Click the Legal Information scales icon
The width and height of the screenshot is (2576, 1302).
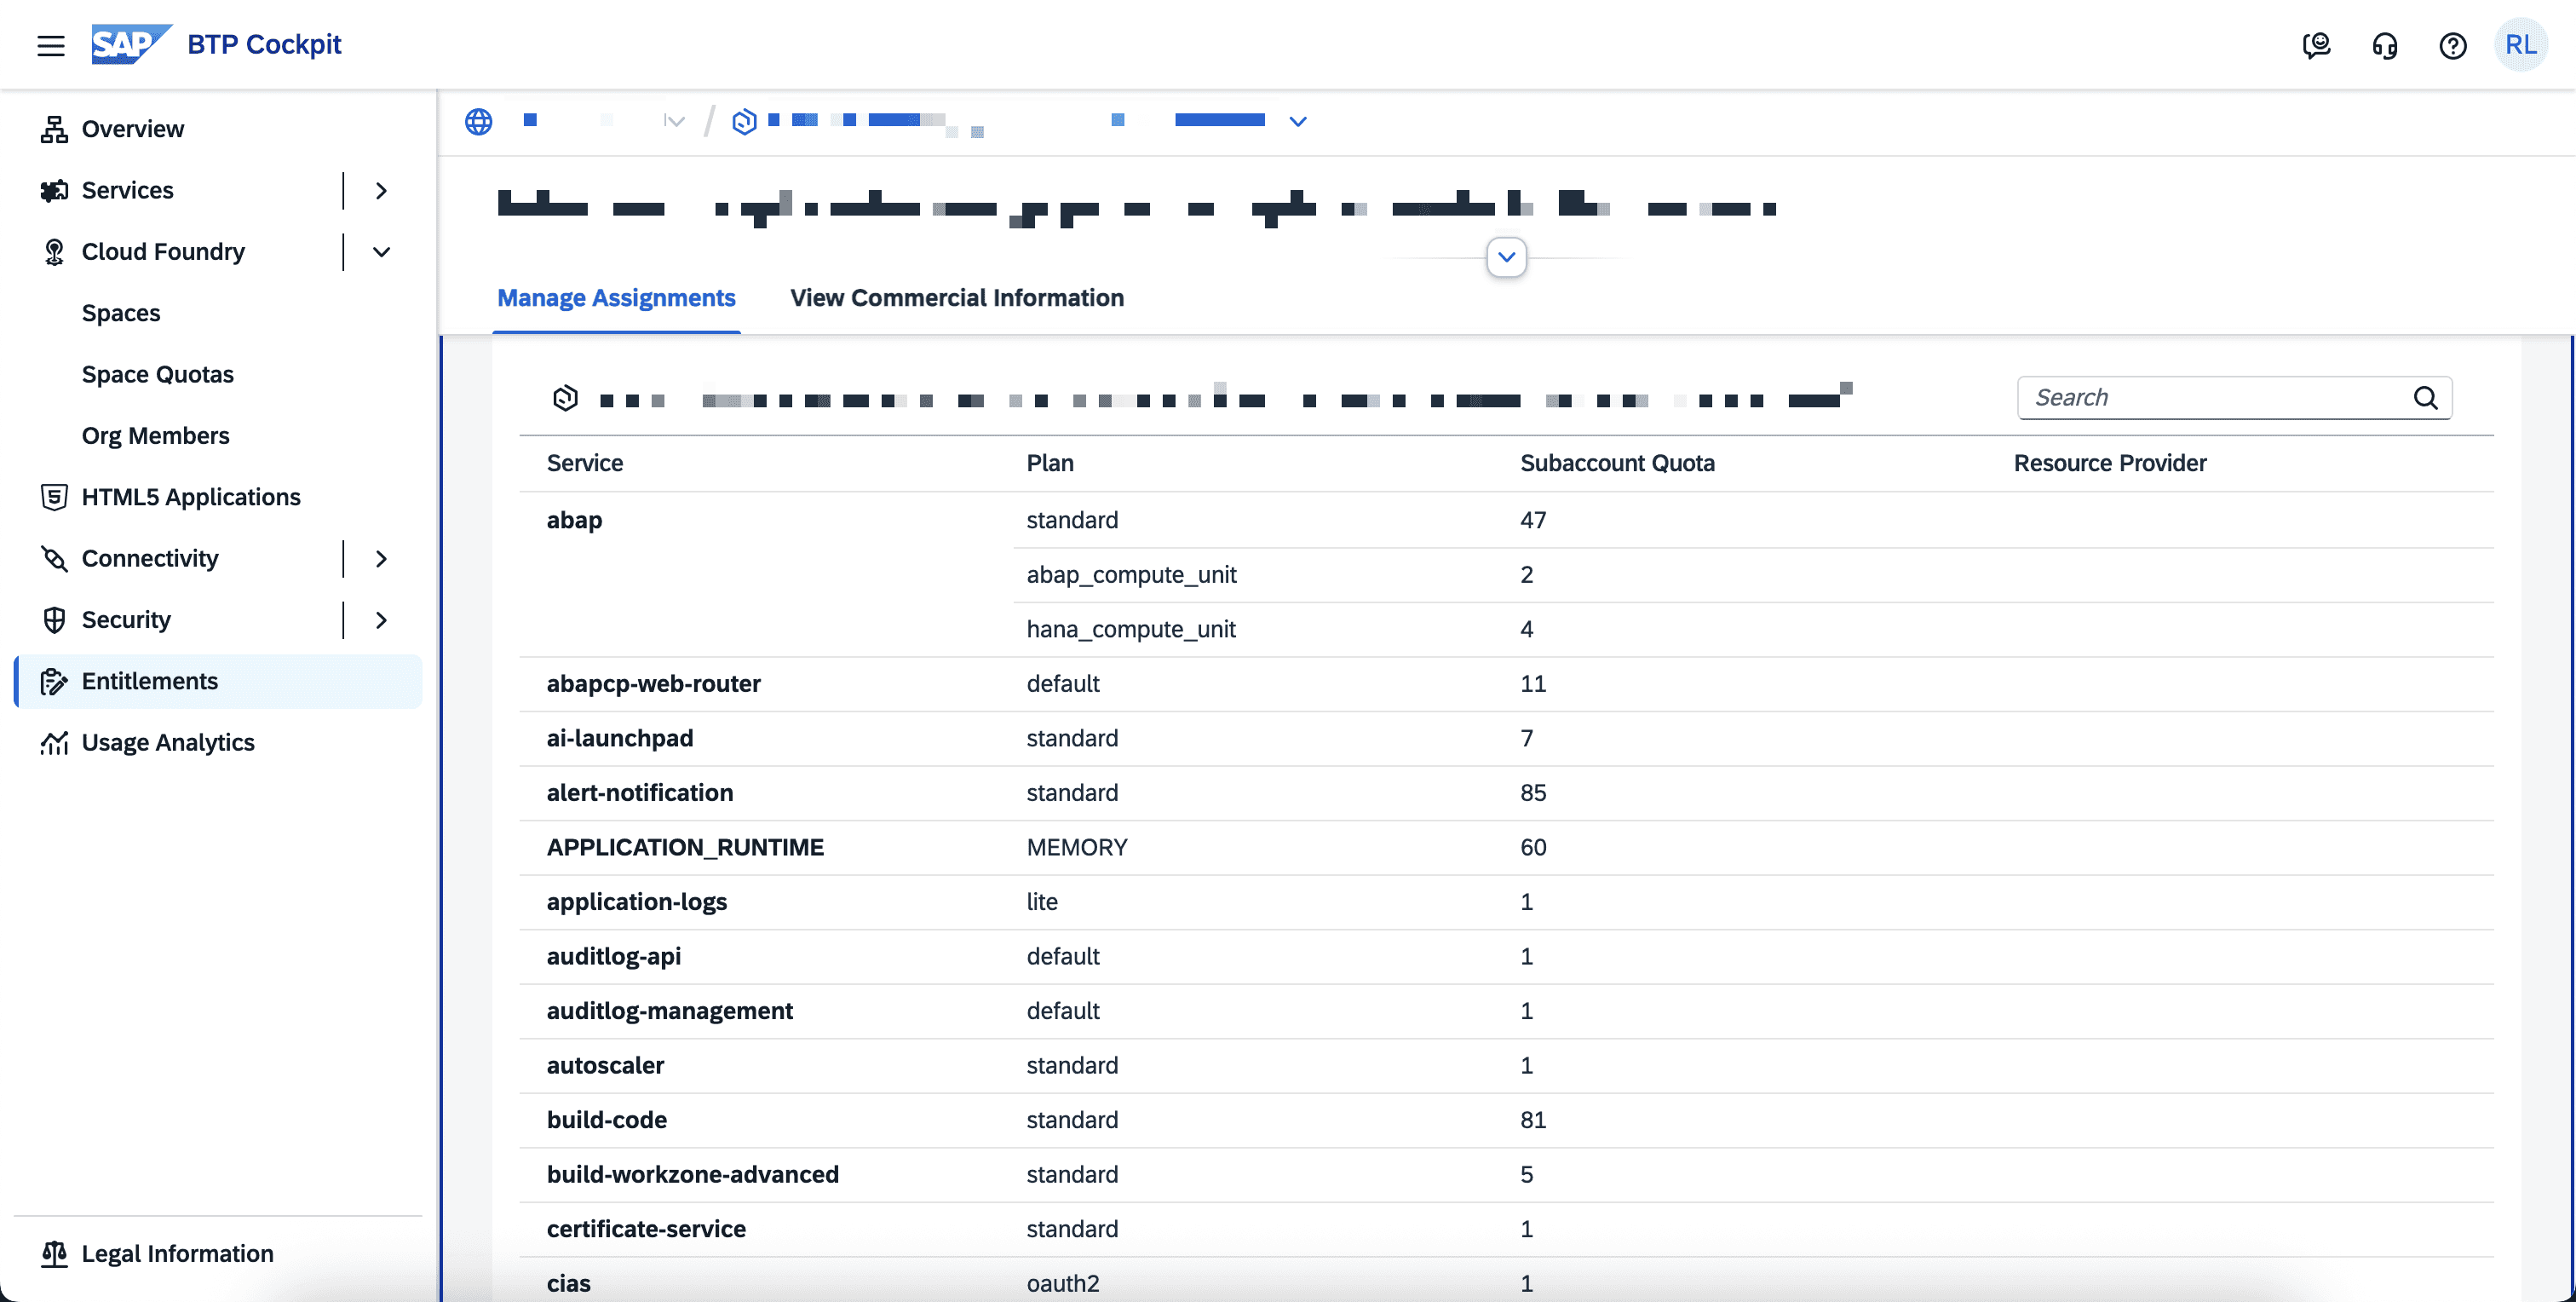[54, 1254]
